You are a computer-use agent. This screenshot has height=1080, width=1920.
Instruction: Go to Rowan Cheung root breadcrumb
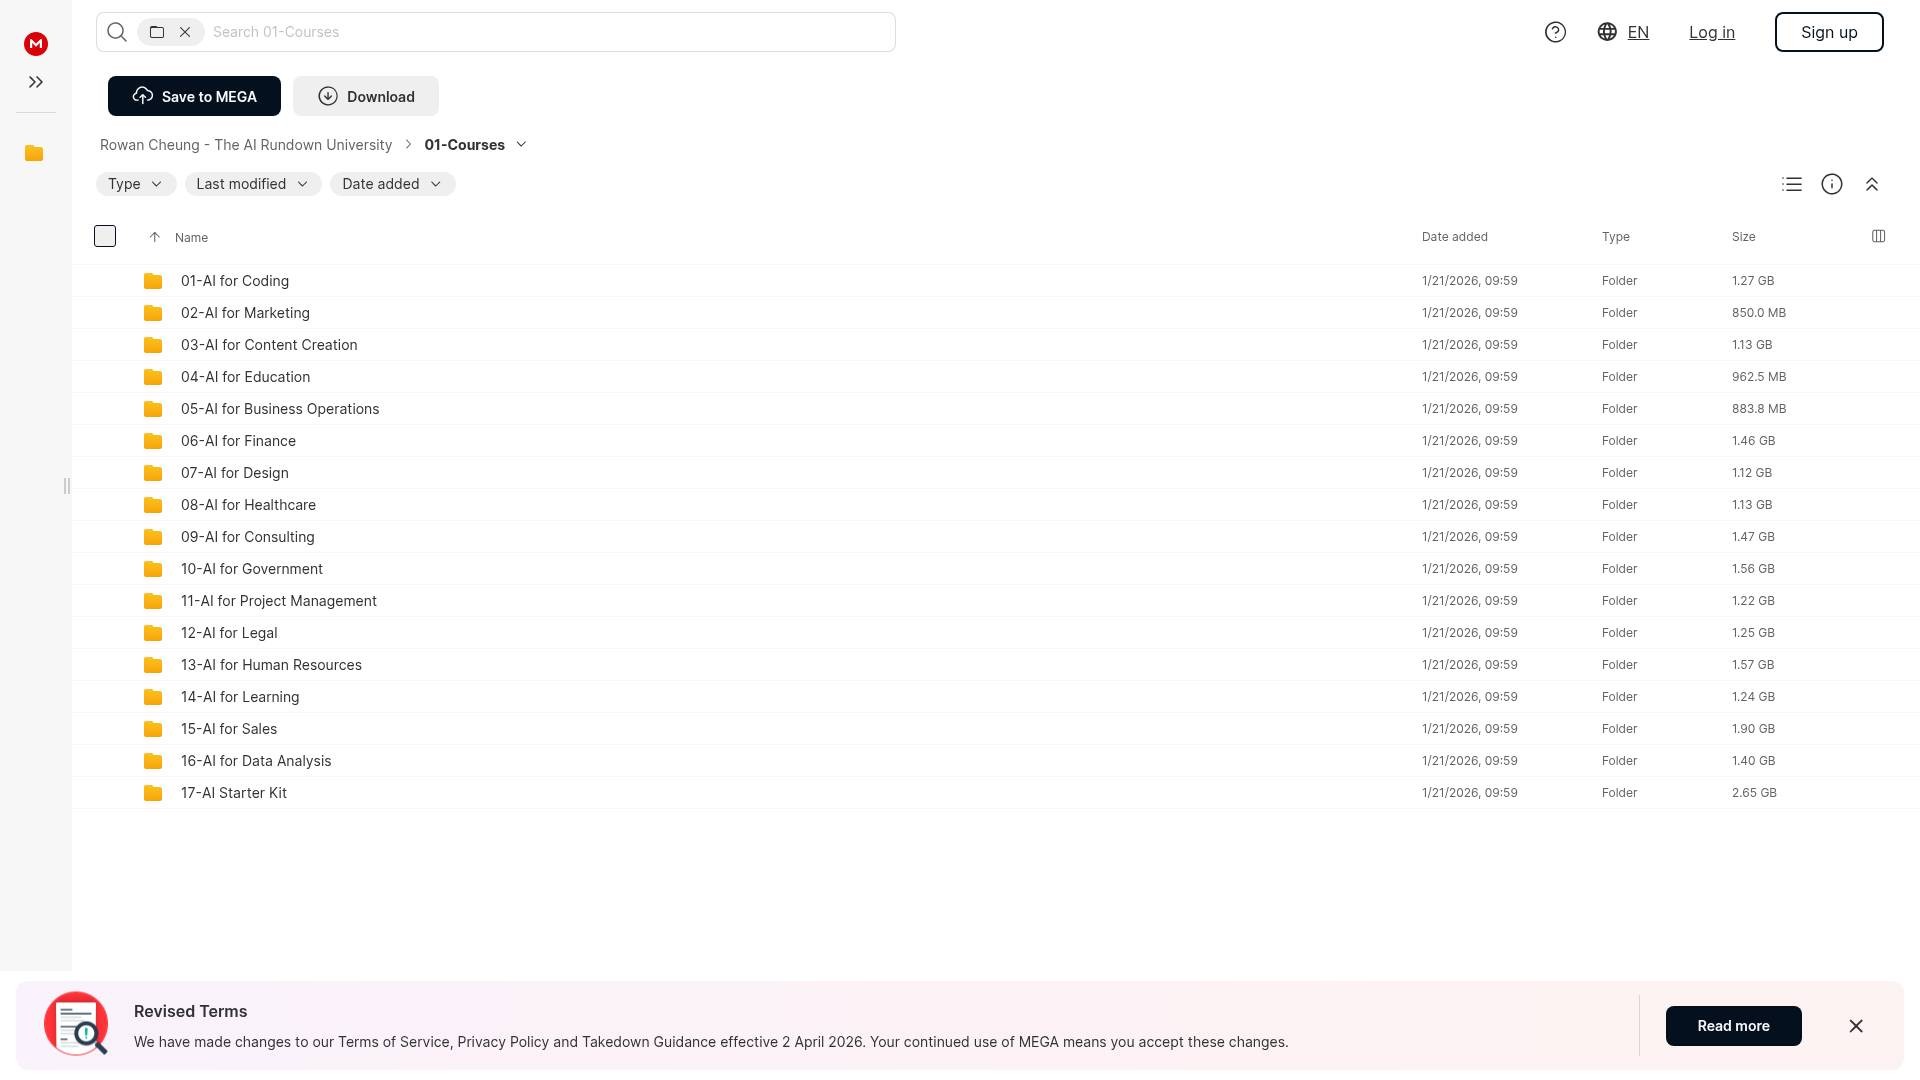coord(246,145)
